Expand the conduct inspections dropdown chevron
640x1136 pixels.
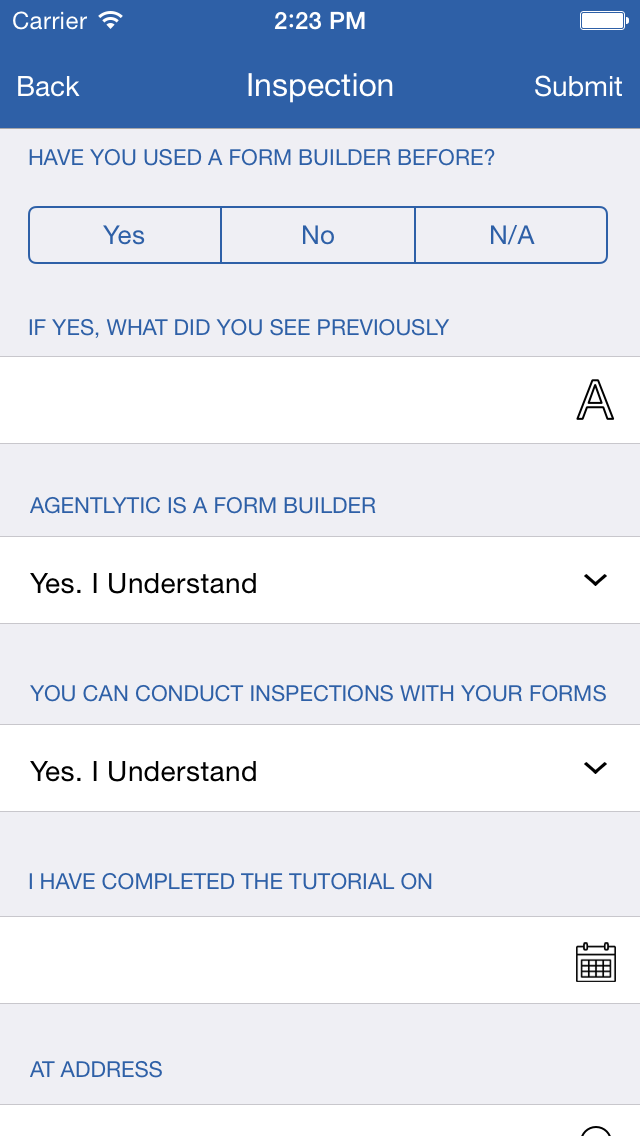[595, 767]
